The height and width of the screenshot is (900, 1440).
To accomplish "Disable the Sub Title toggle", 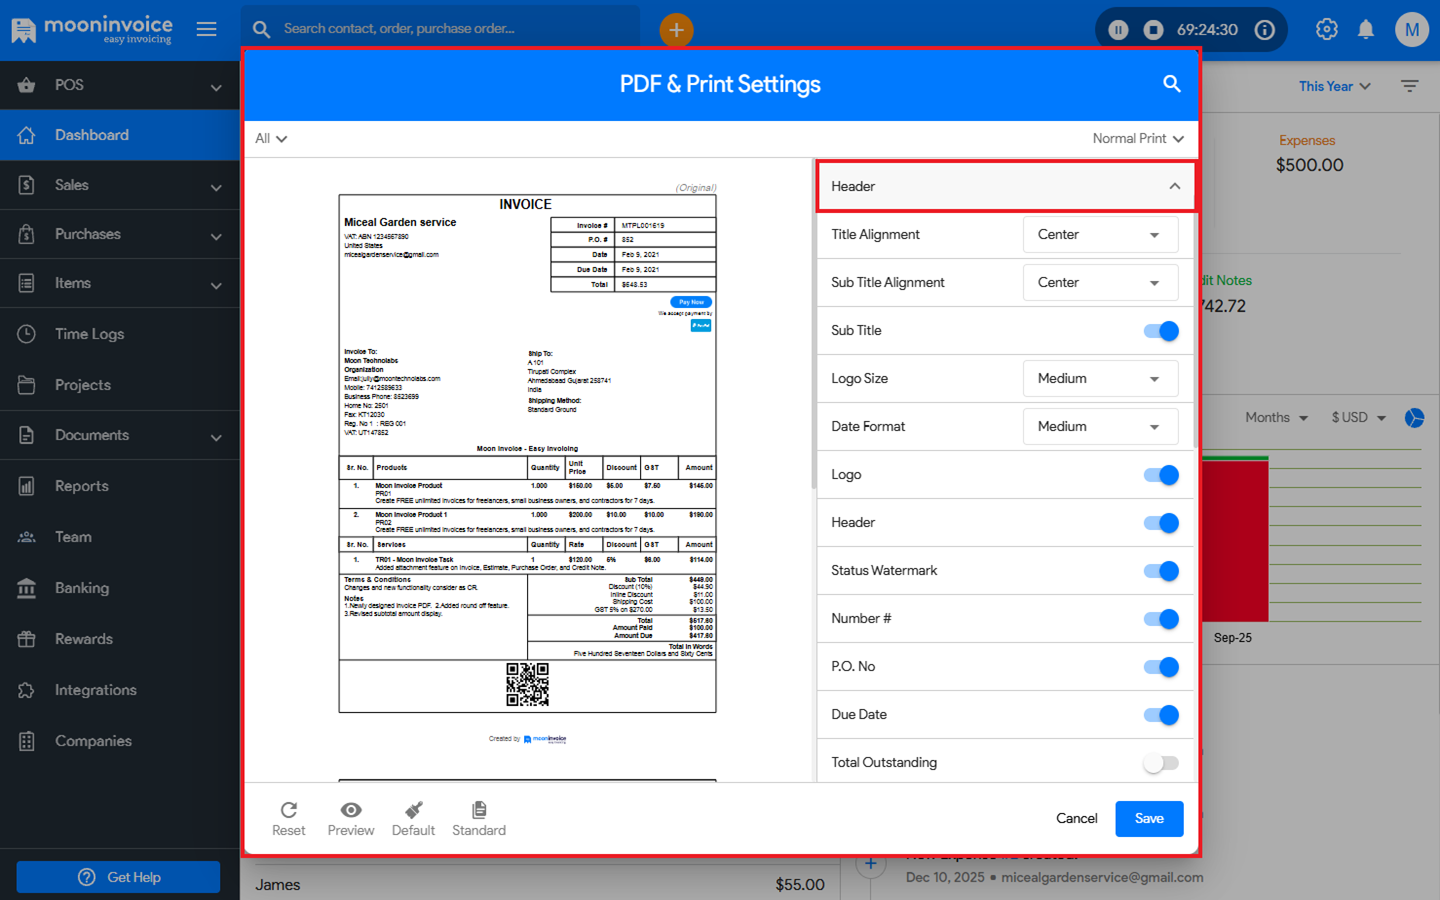I will click(1160, 331).
